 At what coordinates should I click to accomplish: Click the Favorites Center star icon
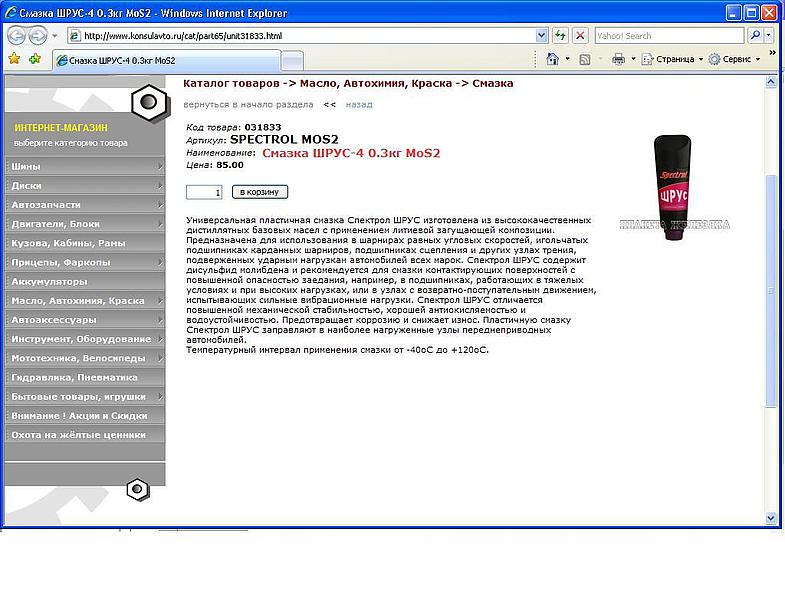pyautogui.click(x=15, y=59)
